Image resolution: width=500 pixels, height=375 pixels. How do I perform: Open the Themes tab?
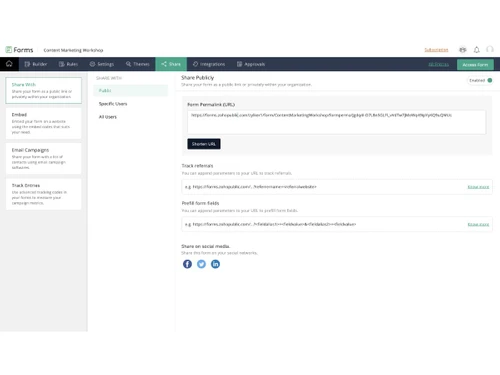tap(138, 64)
